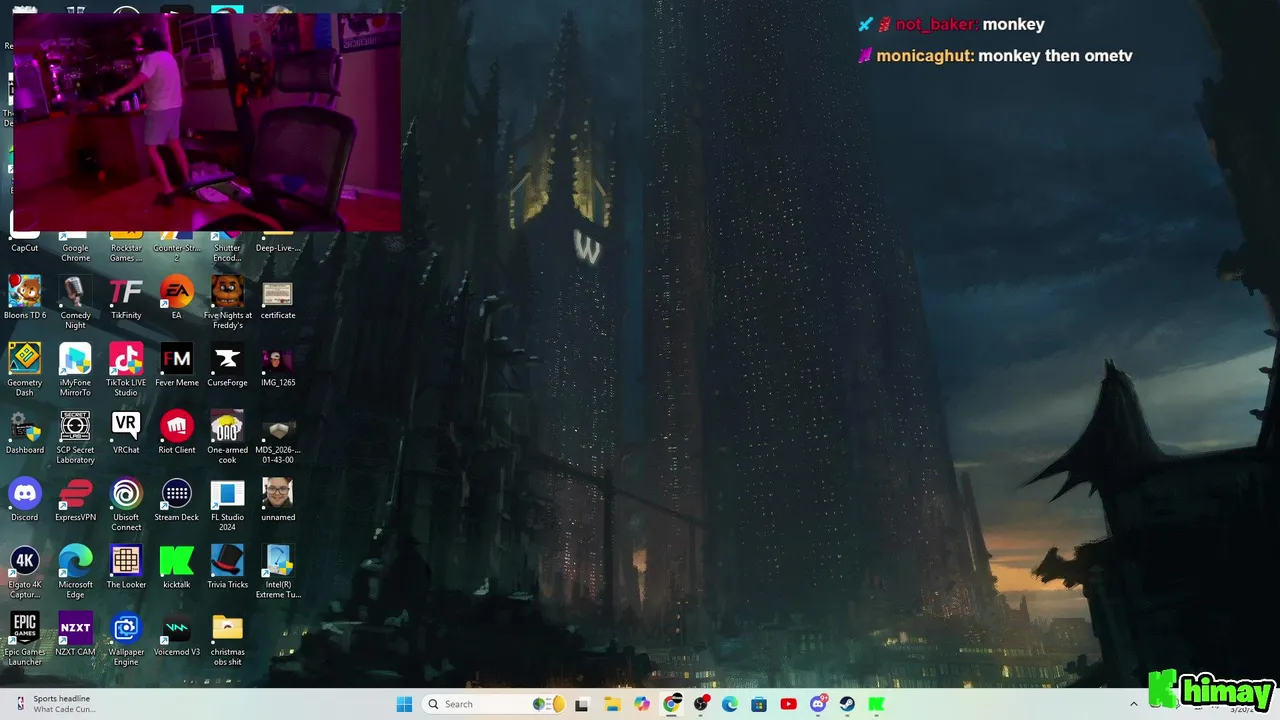The height and width of the screenshot is (720, 1280).
Task: Open Task View from the taskbar
Action: [x=582, y=704]
